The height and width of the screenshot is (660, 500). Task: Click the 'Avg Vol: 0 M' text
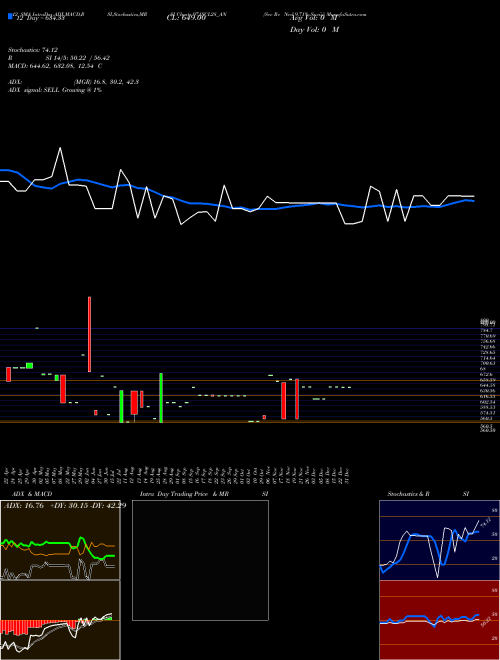314,18
